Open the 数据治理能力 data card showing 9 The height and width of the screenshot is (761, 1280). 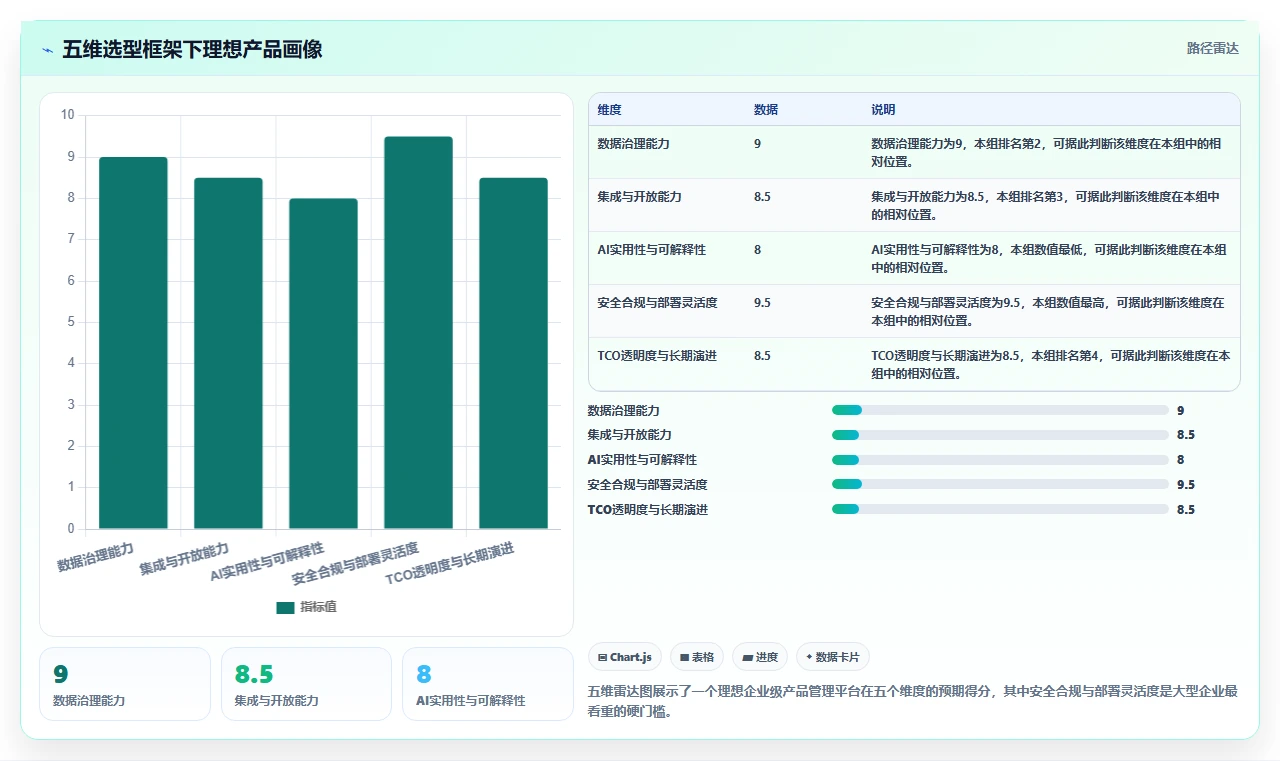coord(125,684)
